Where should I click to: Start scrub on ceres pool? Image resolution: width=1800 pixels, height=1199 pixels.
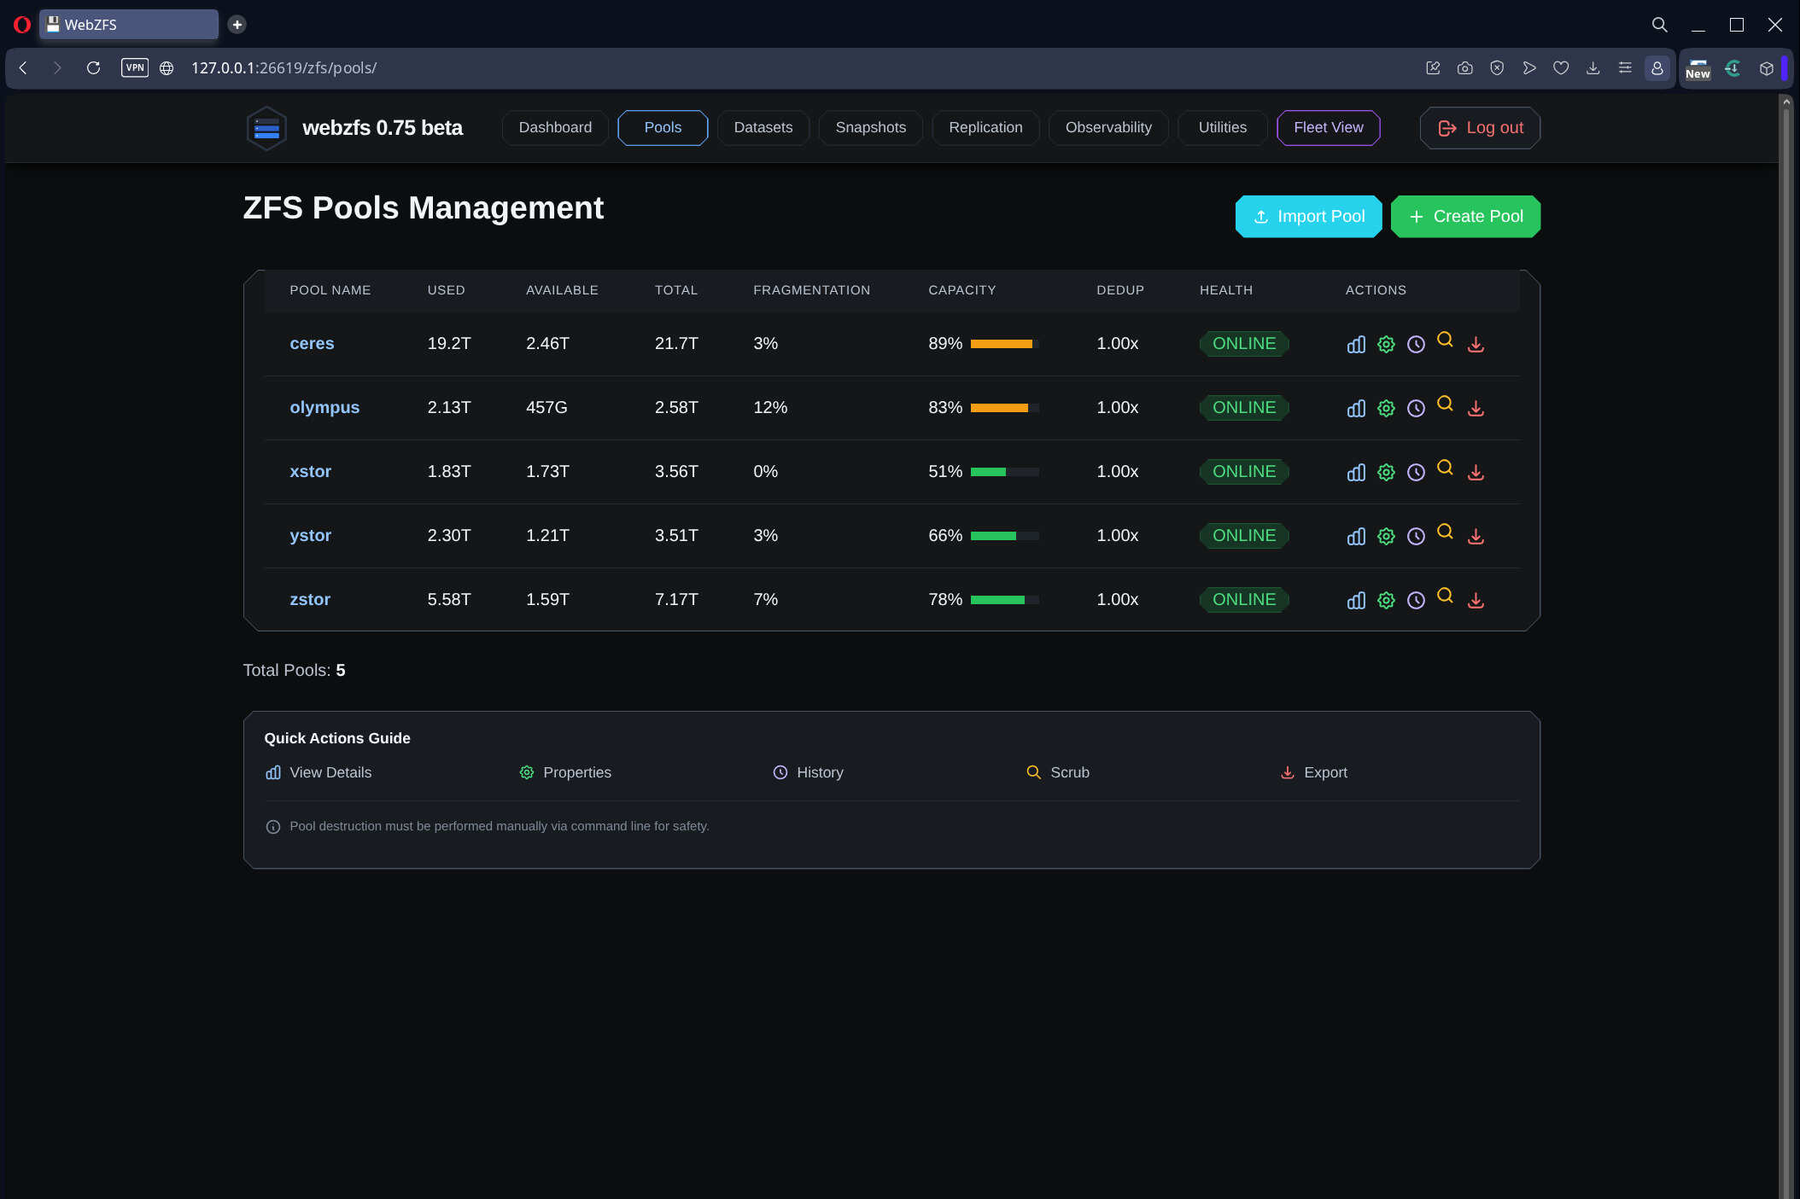1445,340
